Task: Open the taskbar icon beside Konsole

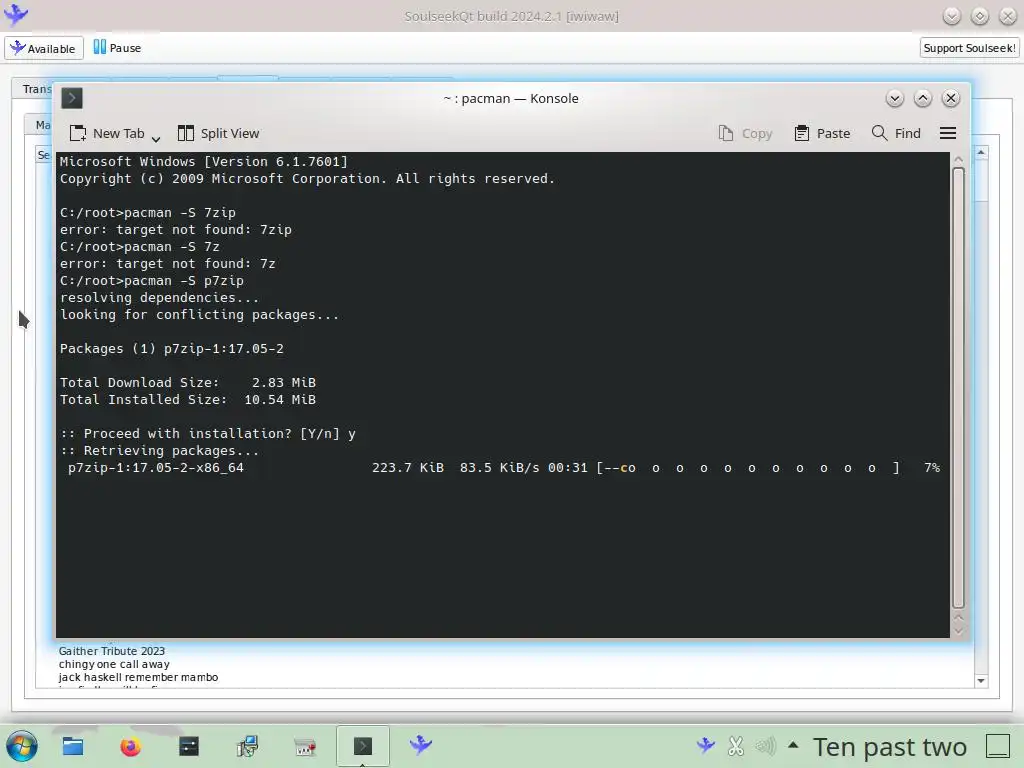Action: 305,746
